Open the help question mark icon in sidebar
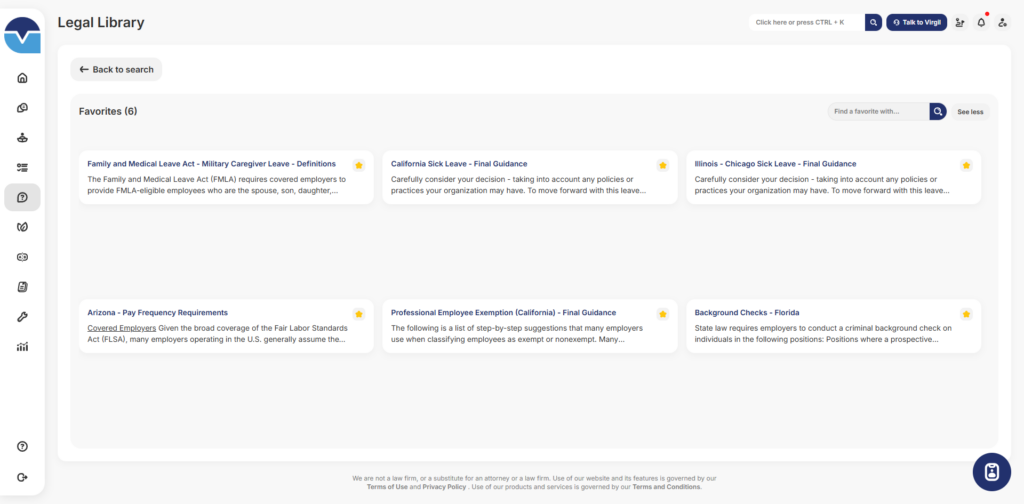 (22, 446)
